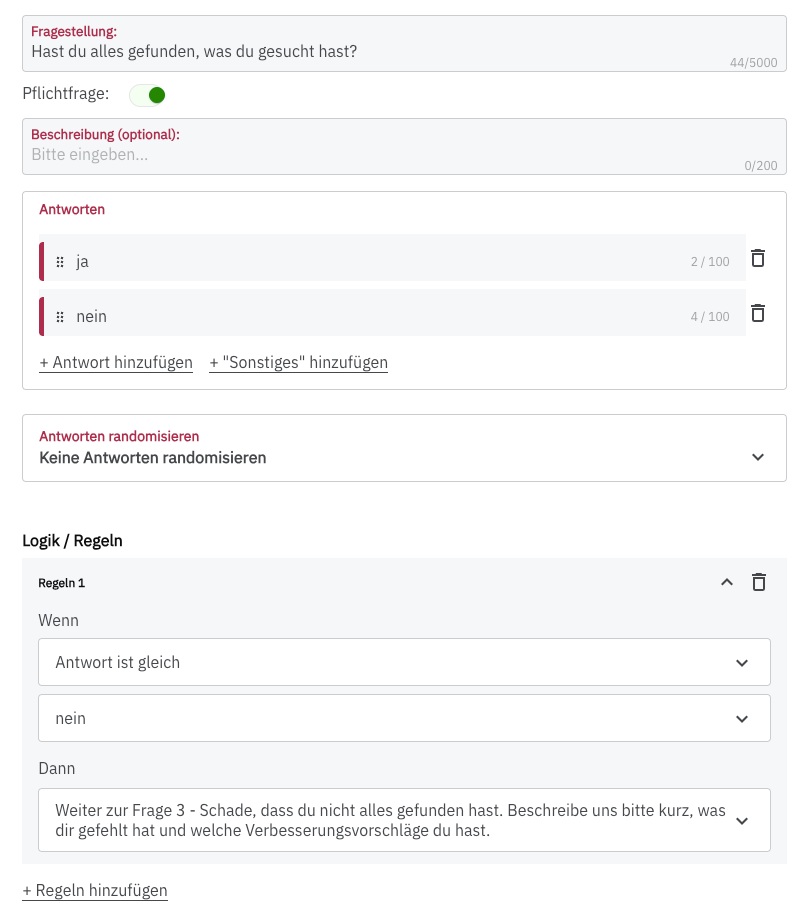This screenshot has height=903, width=804.
Task: Grab the drag handle of "ja" answer
Action: tap(60, 262)
